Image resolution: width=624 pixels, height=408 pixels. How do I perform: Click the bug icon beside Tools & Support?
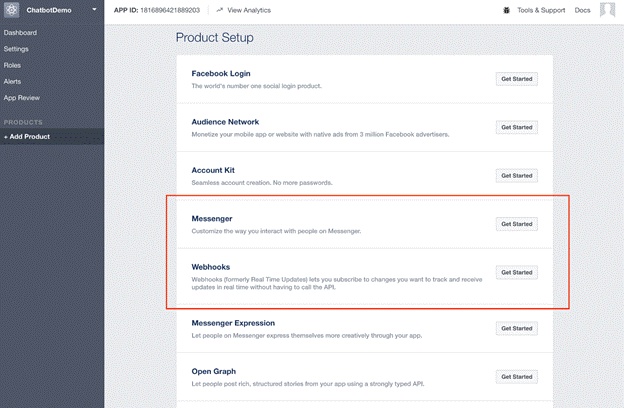(507, 10)
